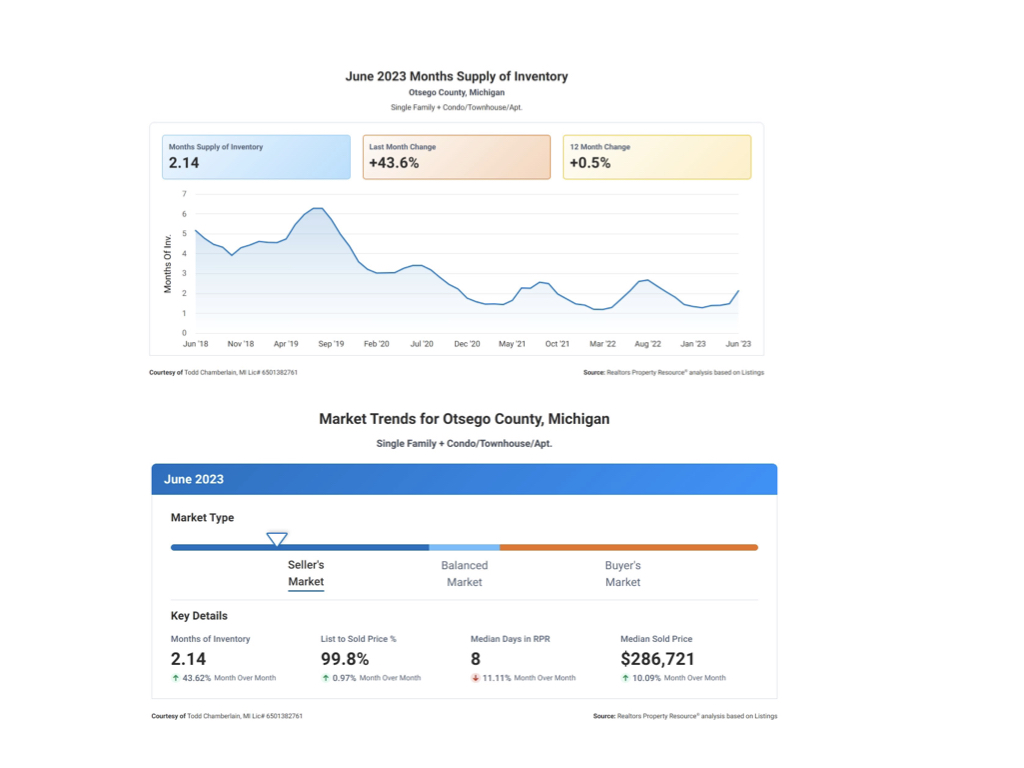The height and width of the screenshot is (768, 1024).
Task: Click the June 2023 blue header bar
Action: (464, 479)
